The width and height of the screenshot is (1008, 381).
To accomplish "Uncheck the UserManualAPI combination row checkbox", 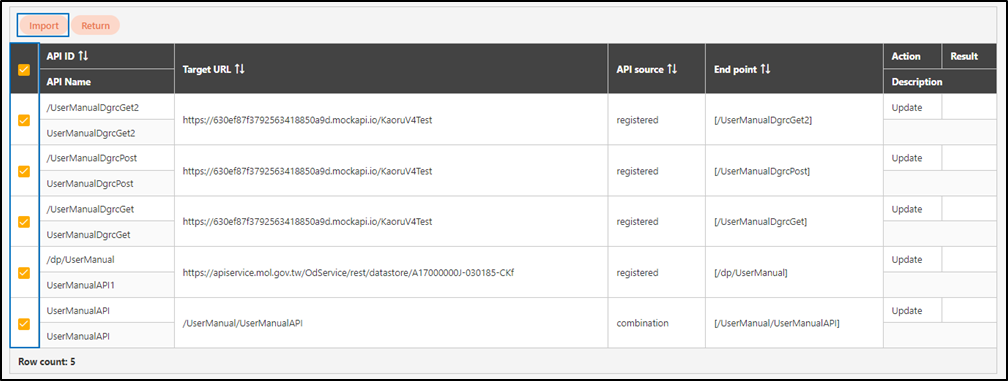I will coord(24,323).
